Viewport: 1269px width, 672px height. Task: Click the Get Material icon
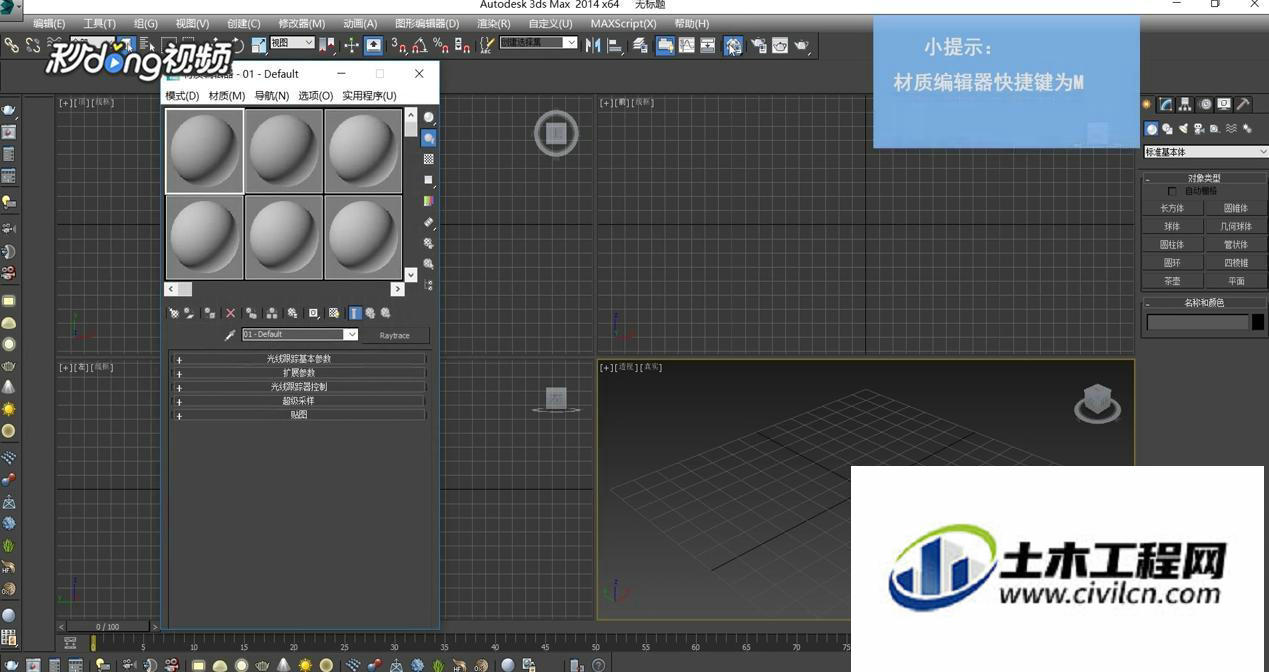click(x=173, y=313)
